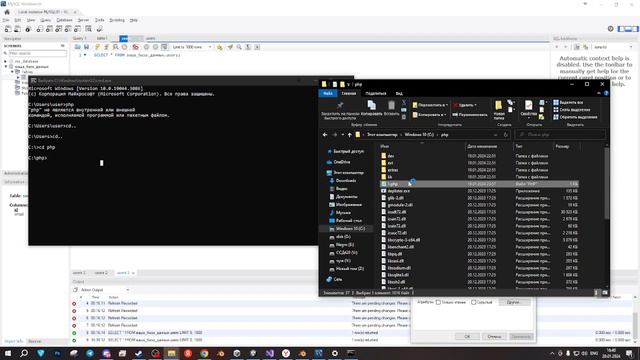
Task: Go up one folder with the up arrow
Action: coord(350,135)
